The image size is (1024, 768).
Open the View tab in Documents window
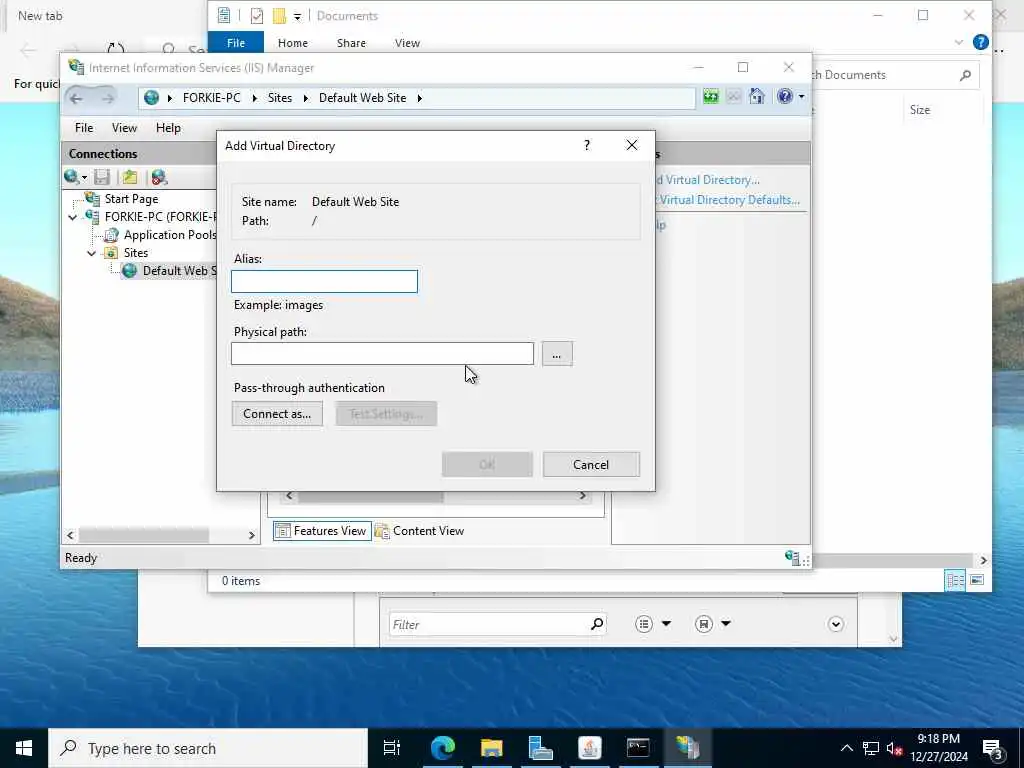pyautogui.click(x=408, y=43)
